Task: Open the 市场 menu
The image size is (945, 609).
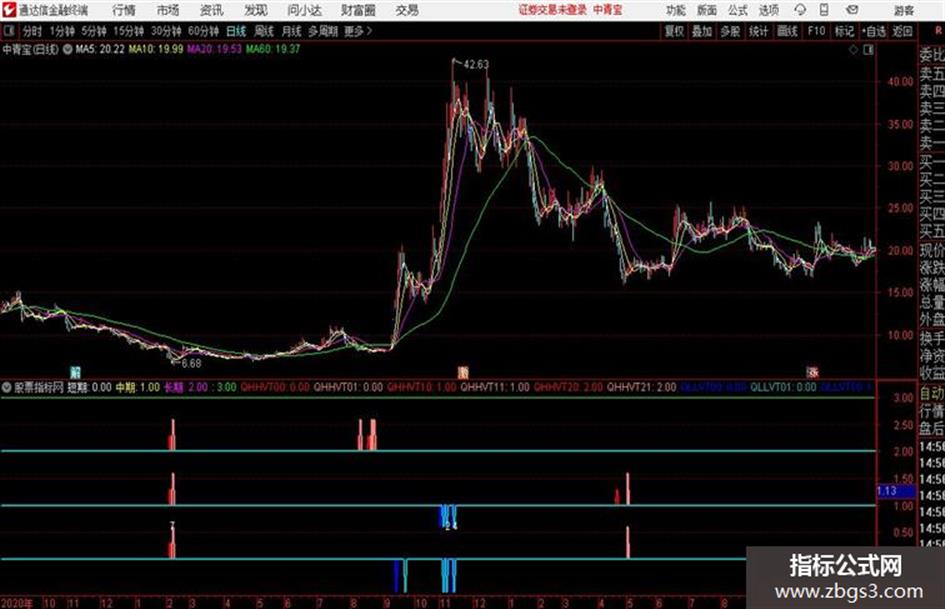Action: coord(168,10)
